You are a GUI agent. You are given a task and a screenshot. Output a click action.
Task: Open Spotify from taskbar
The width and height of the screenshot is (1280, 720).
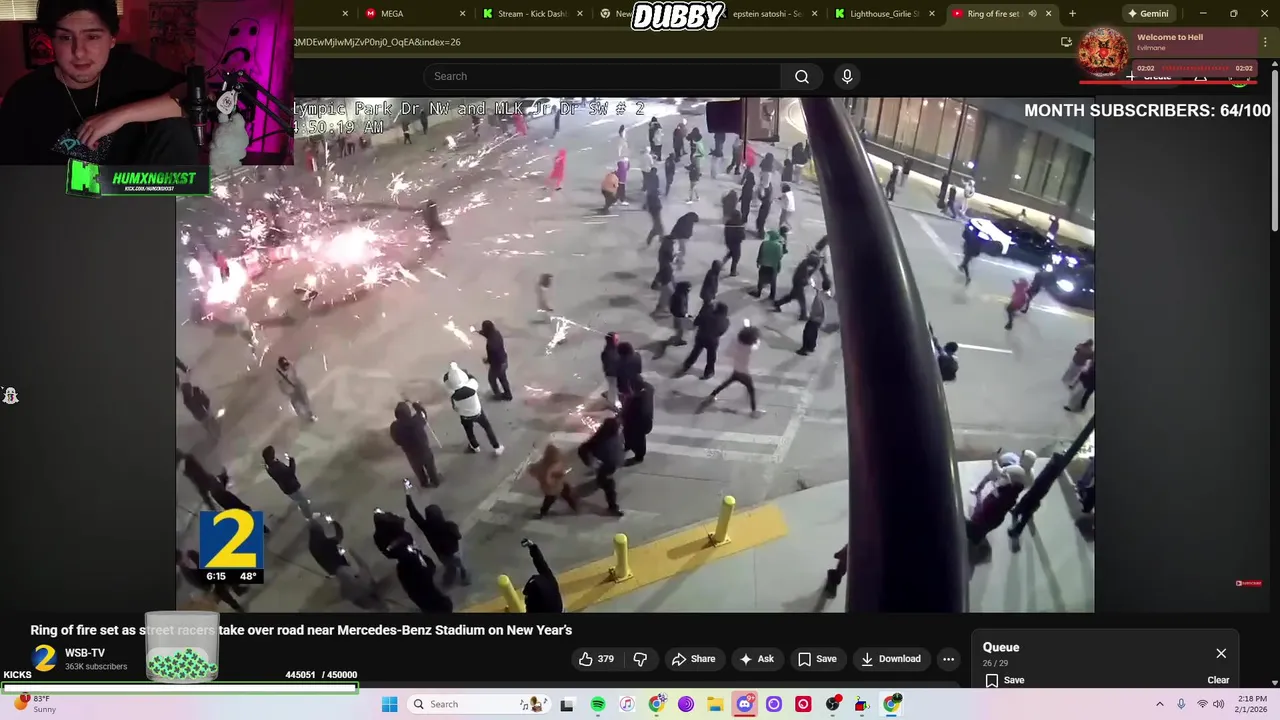click(x=597, y=704)
